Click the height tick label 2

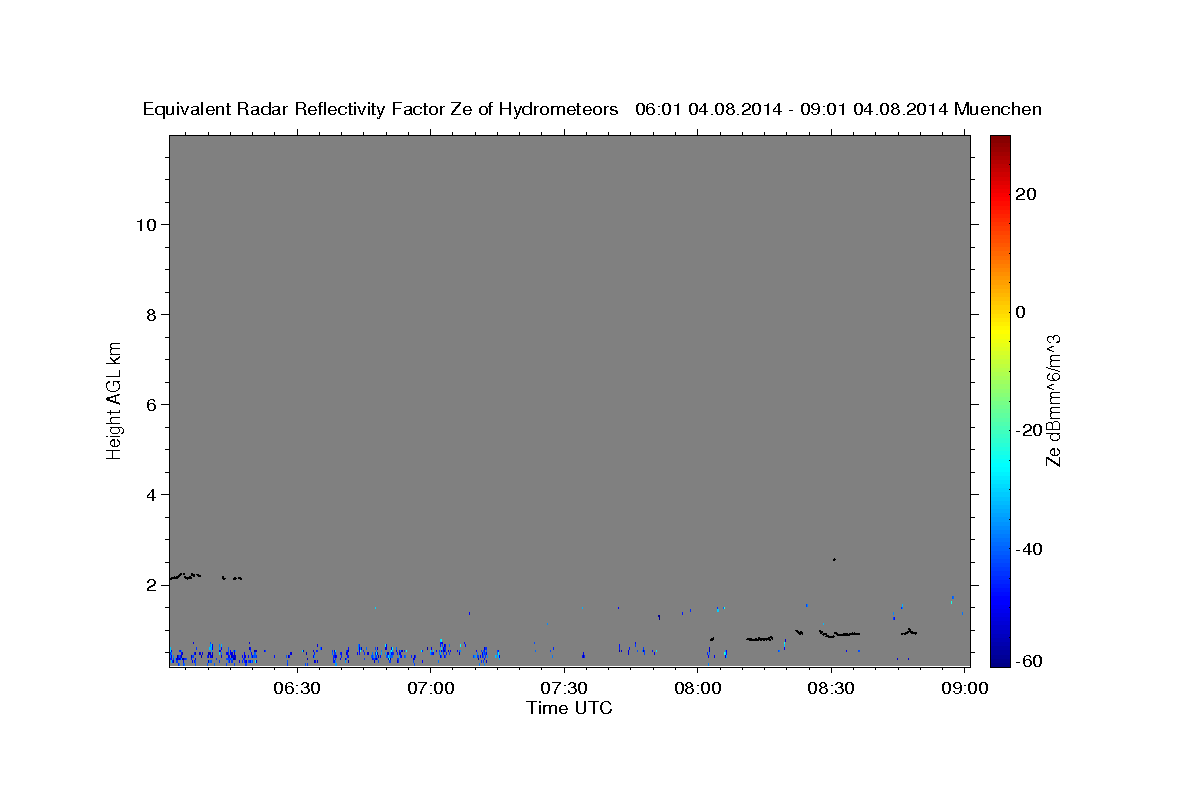(x=153, y=585)
